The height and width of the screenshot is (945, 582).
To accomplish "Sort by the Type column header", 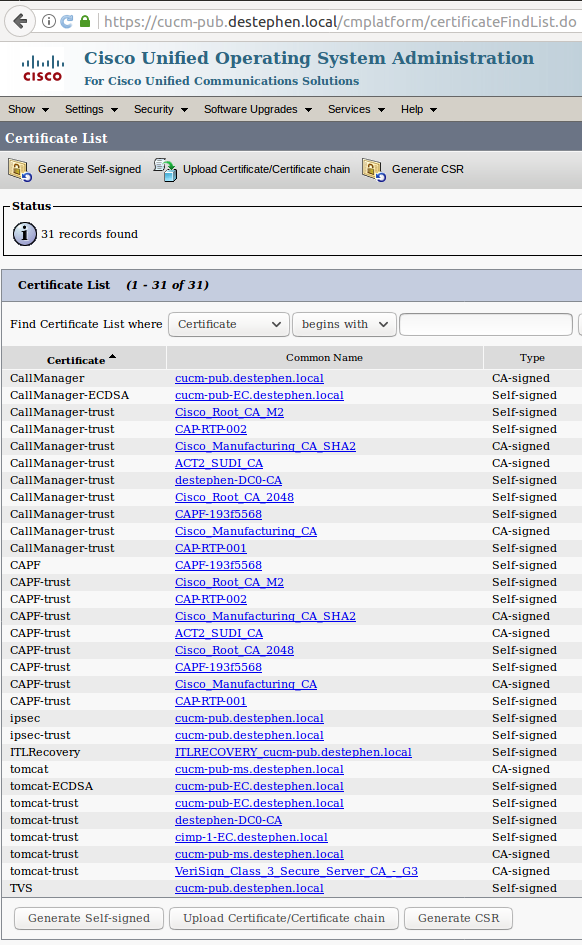I will click(x=532, y=357).
